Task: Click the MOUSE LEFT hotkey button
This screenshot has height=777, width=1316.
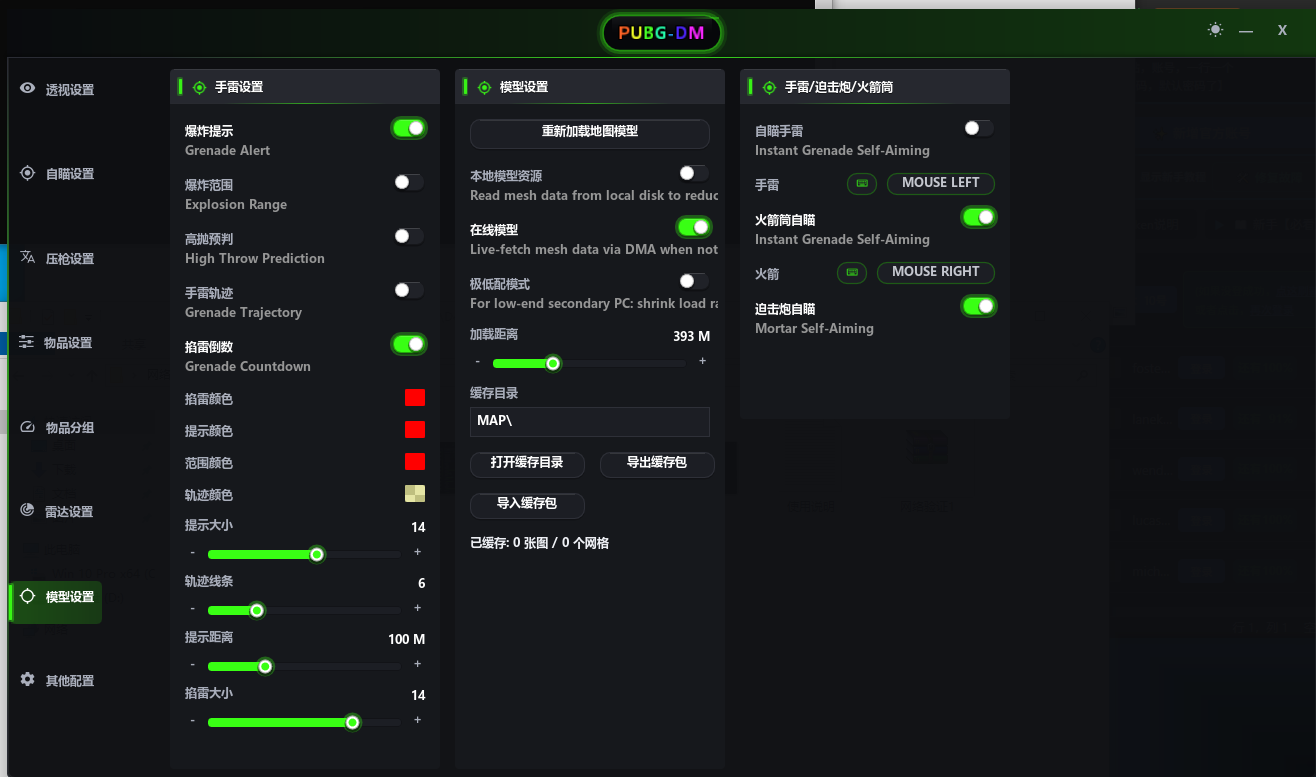Action: point(941,184)
